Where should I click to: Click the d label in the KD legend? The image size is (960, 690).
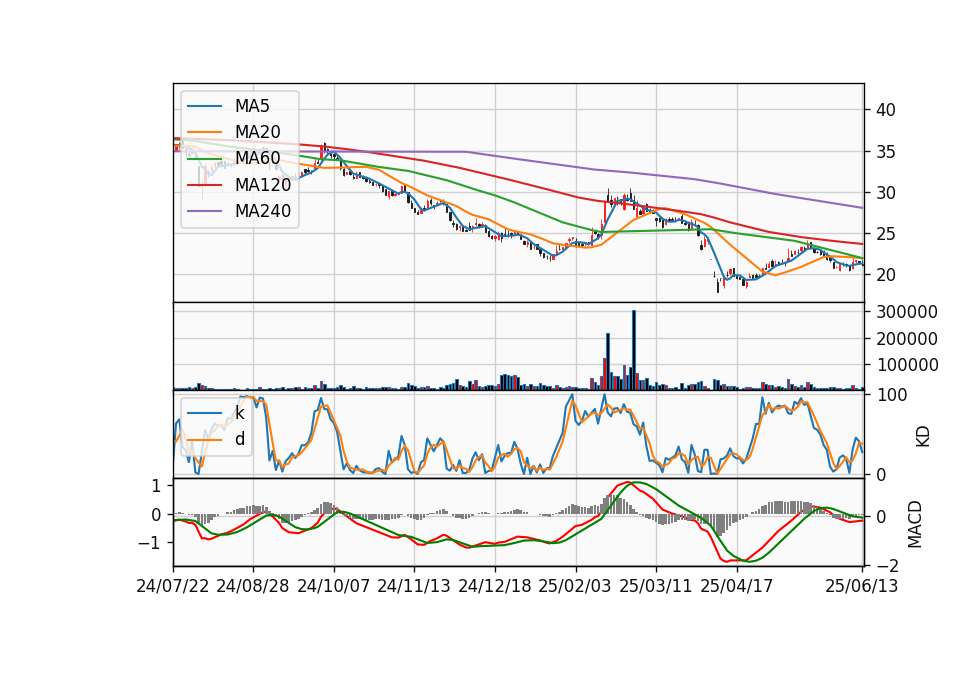(x=239, y=439)
